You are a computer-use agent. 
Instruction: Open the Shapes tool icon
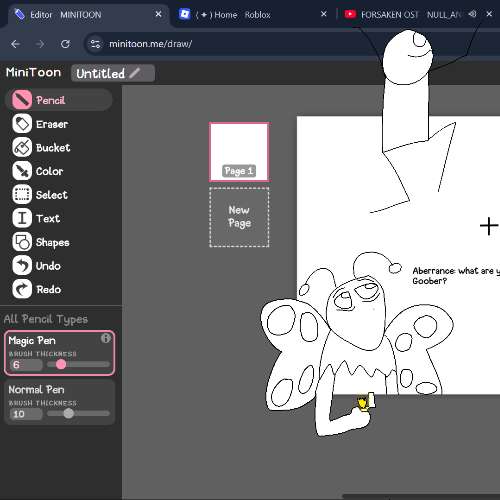(22, 242)
